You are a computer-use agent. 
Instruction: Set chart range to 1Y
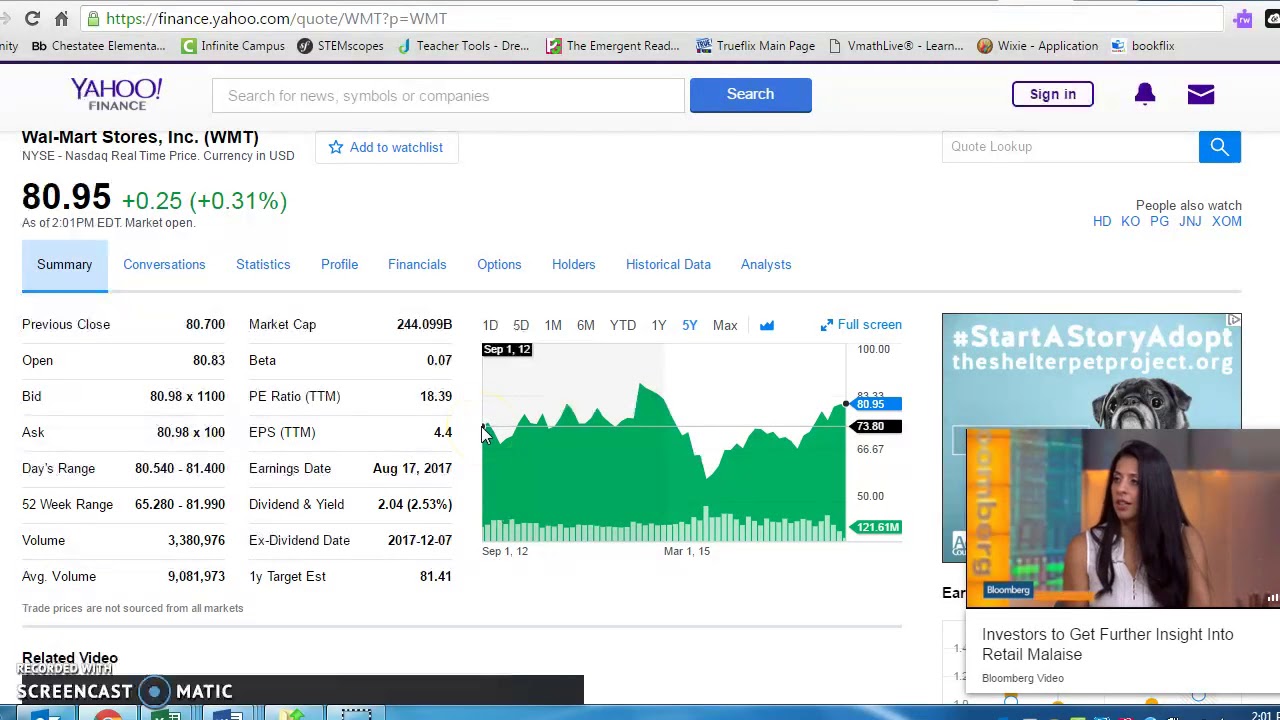(x=659, y=325)
